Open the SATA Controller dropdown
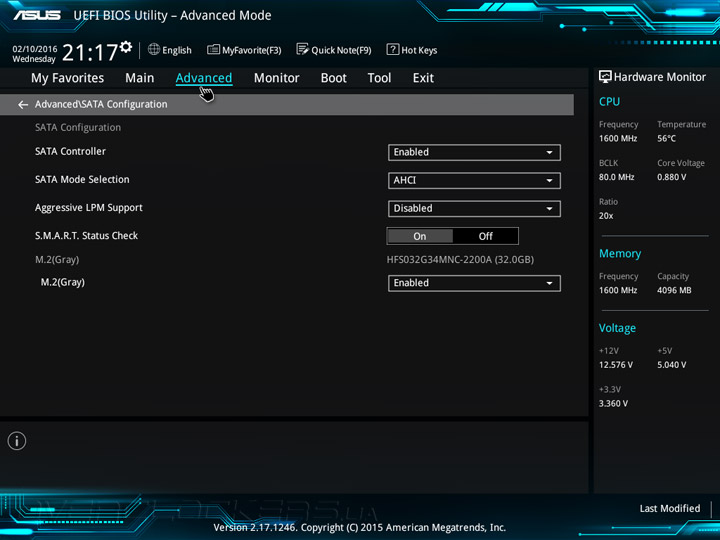Viewport: 720px width, 540px height. click(474, 152)
